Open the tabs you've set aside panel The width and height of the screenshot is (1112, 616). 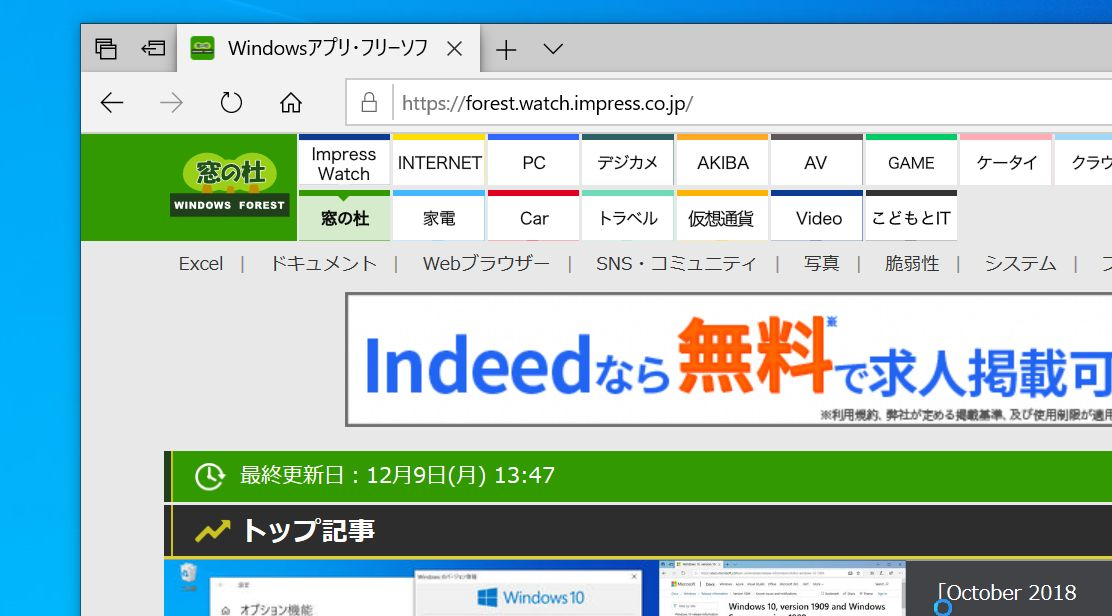coord(153,47)
